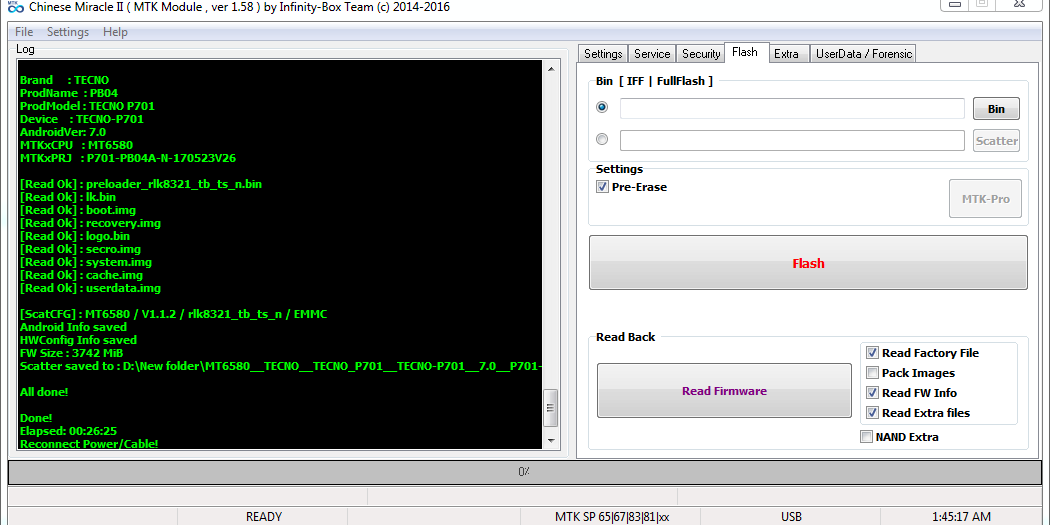This screenshot has width=1050, height=525.
Task: Click log line '[Read Ok] : logo.bin'
Action: (x=75, y=236)
